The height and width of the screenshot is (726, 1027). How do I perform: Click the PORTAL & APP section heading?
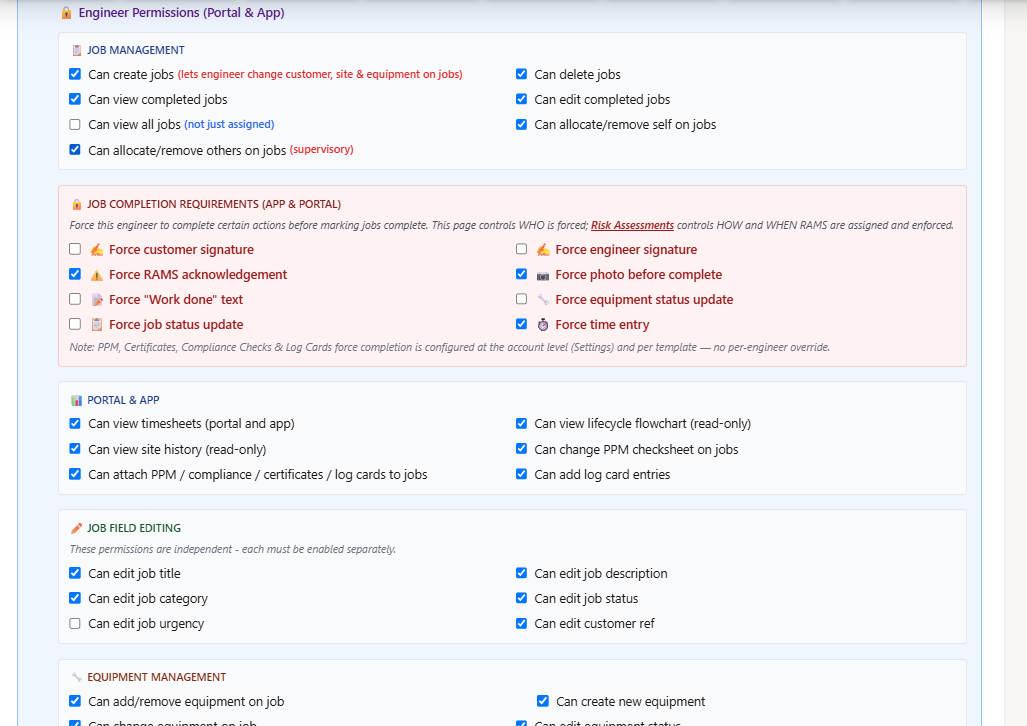(x=123, y=400)
